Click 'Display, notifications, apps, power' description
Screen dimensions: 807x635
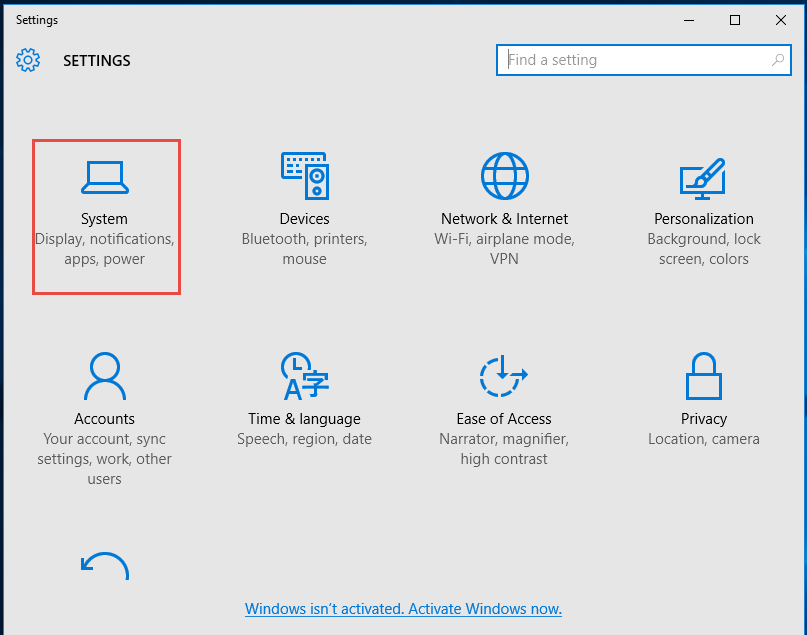coord(104,249)
